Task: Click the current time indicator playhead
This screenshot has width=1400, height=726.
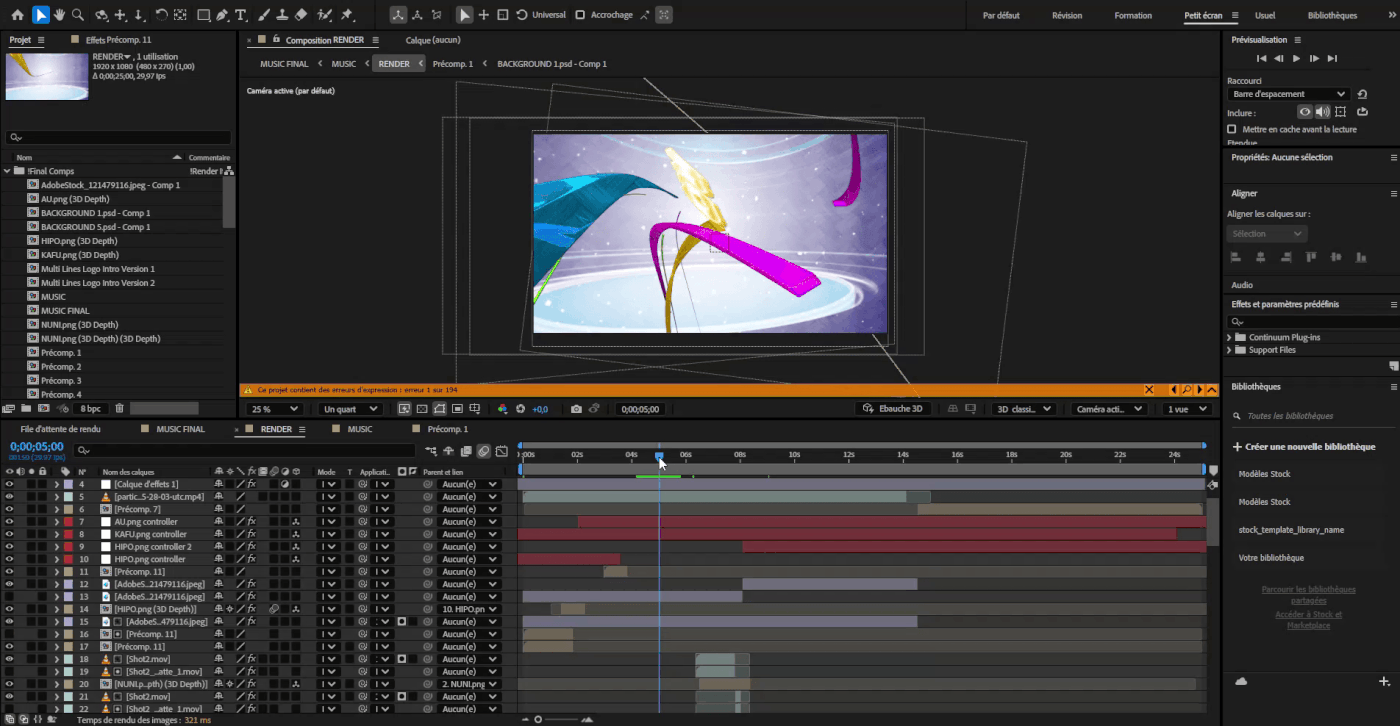Action: click(660, 453)
